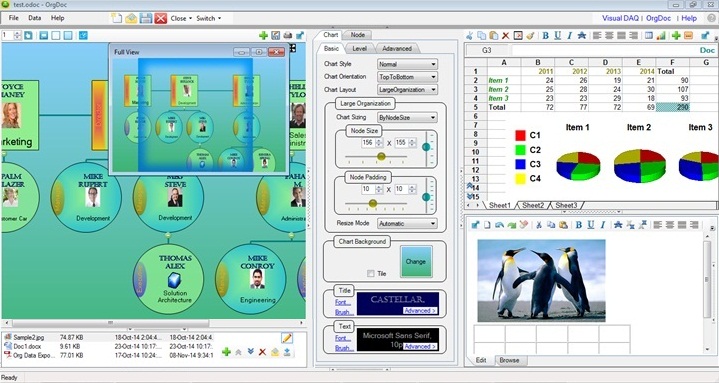Open the Chart Style dropdown
Viewport: 719px width, 383px height.
point(407,64)
